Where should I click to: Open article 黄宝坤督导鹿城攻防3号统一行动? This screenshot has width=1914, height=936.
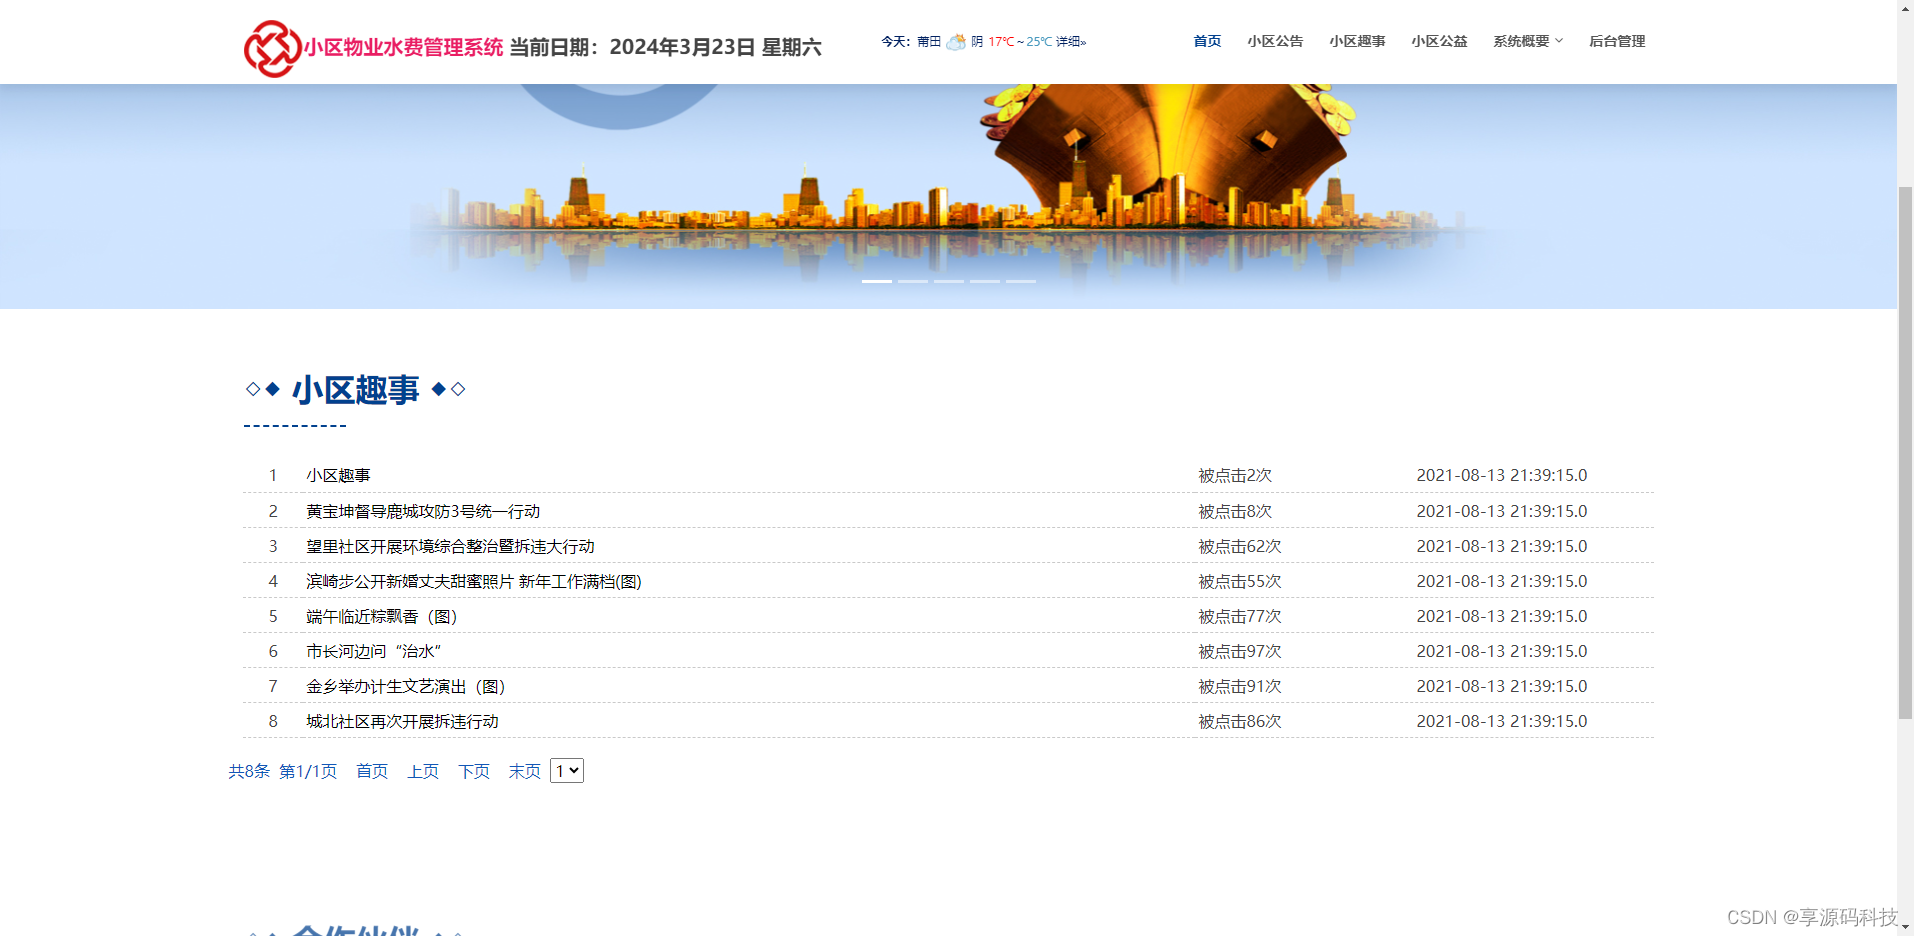(423, 511)
